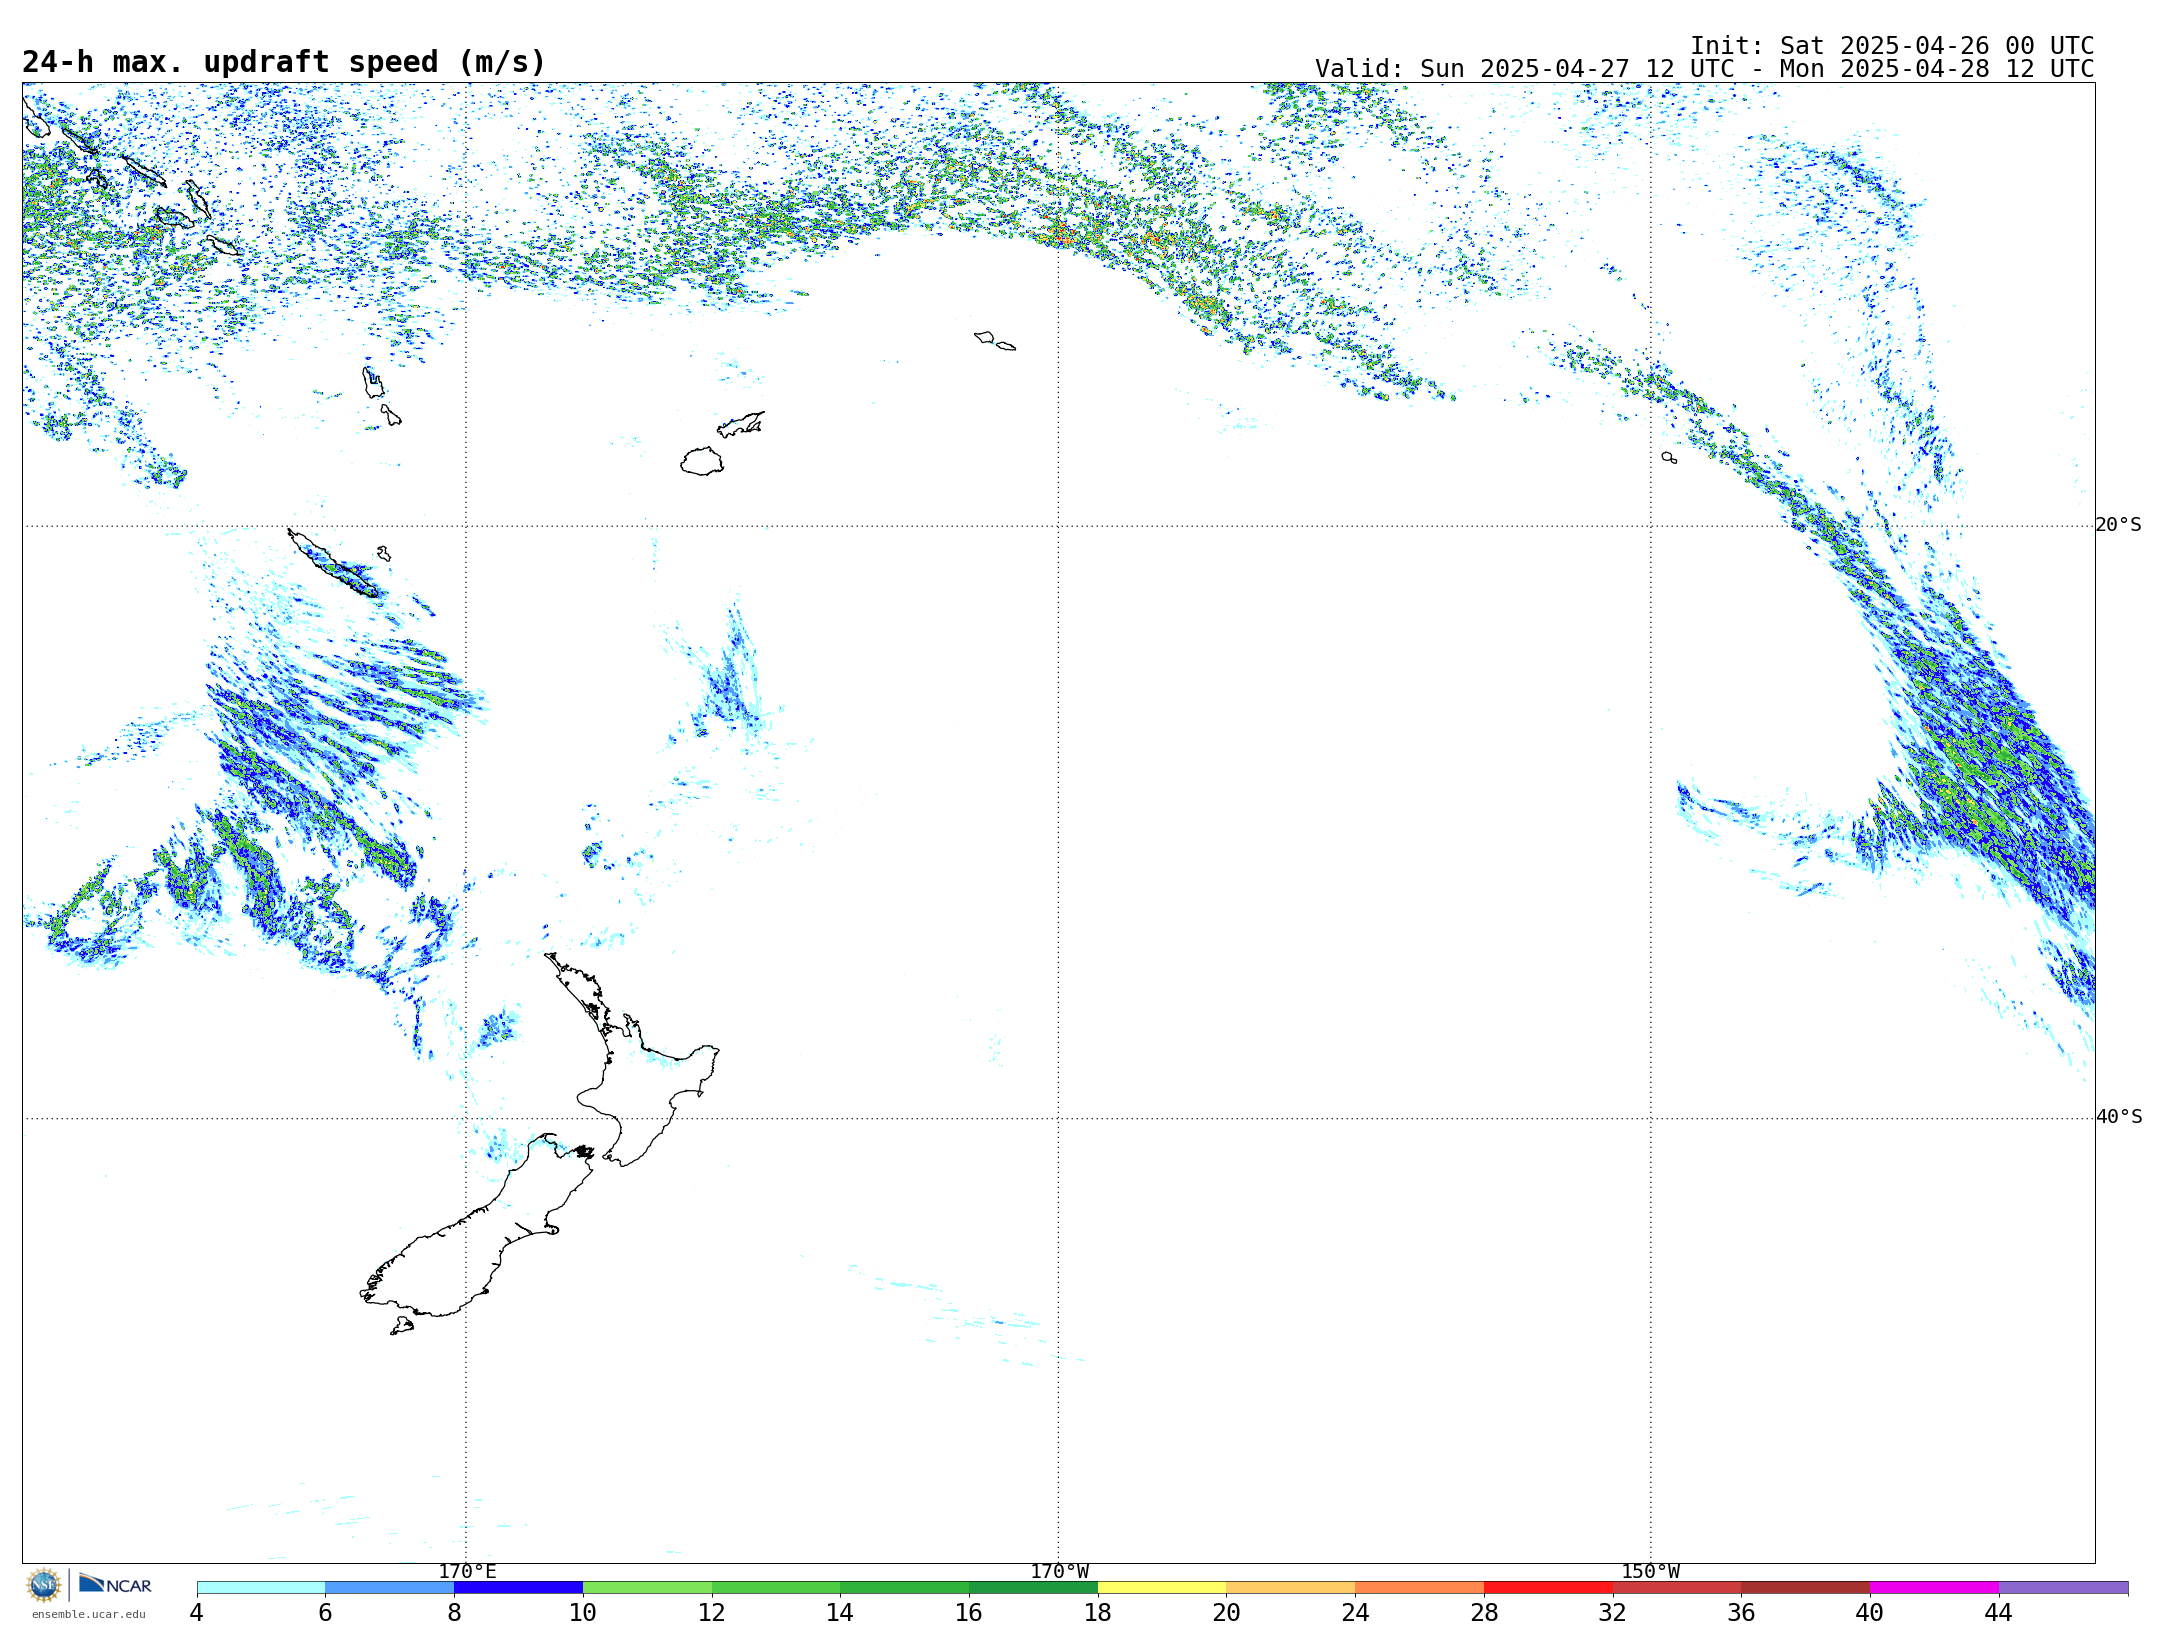Screen dimensions: 2160x1626
Task: Click the 150°W longitude label
Action: (x=1650, y=1572)
